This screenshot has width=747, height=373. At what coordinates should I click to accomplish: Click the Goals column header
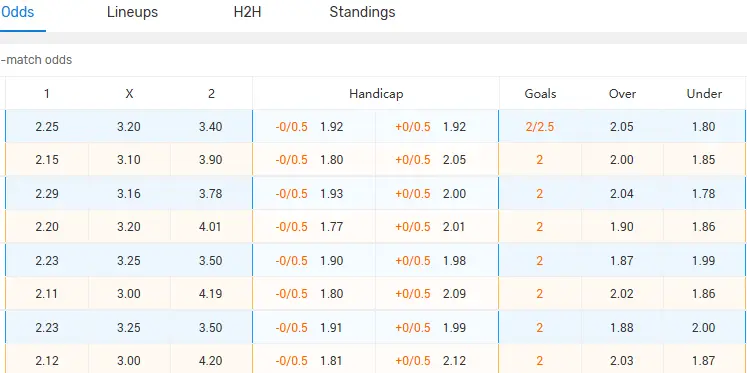click(540, 93)
